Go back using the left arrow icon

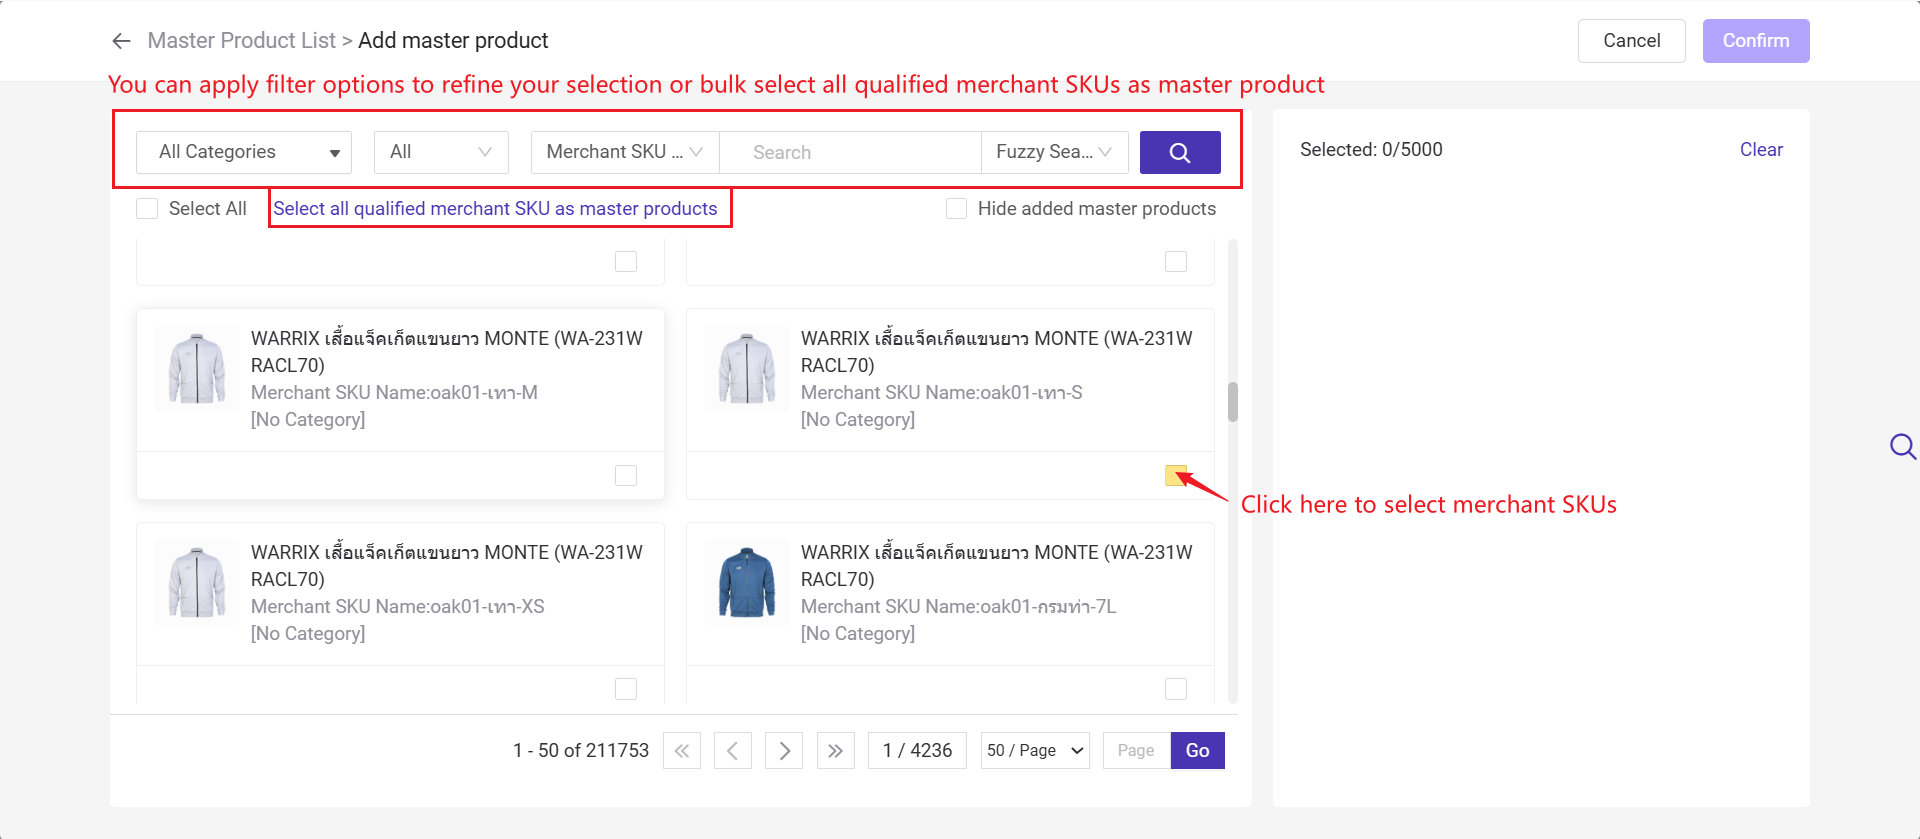coord(121,41)
